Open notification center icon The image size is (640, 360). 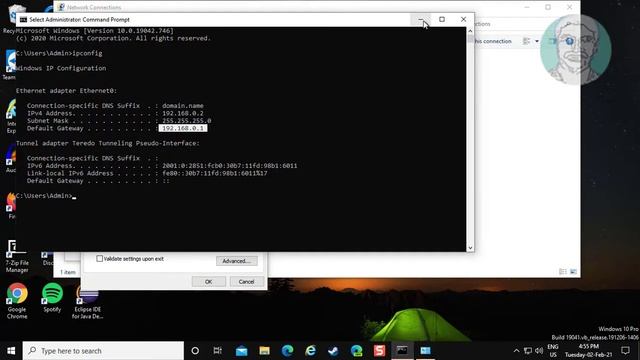[x=625, y=351]
